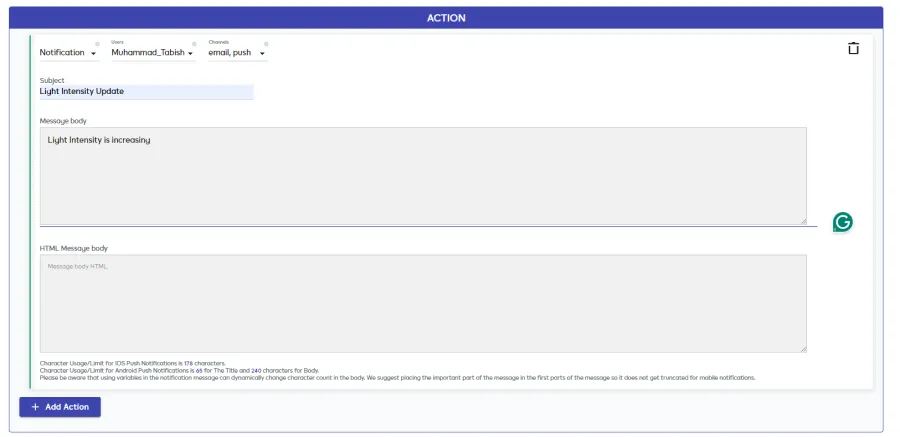The width and height of the screenshot is (900, 437).
Task: Expand the Users dropdown showing Muhammad_Tabish
Action: 153,53
